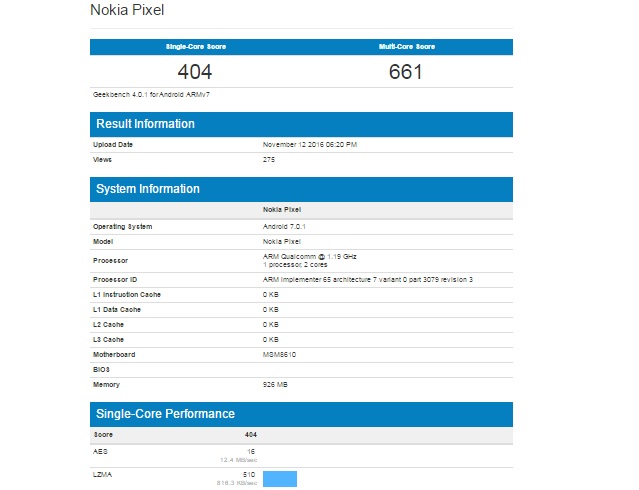Click the 926 MB memory value
639x490 pixels.
pyautogui.click(x=275, y=385)
